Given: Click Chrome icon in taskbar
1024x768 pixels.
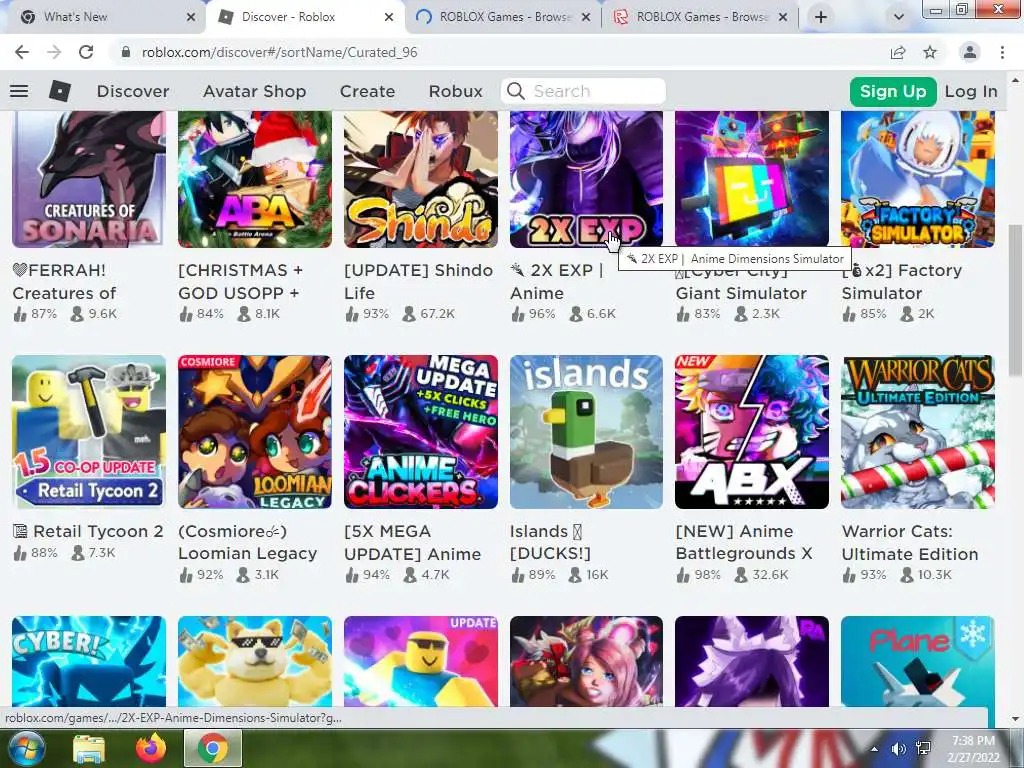Looking at the screenshot, I should (213, 749).
